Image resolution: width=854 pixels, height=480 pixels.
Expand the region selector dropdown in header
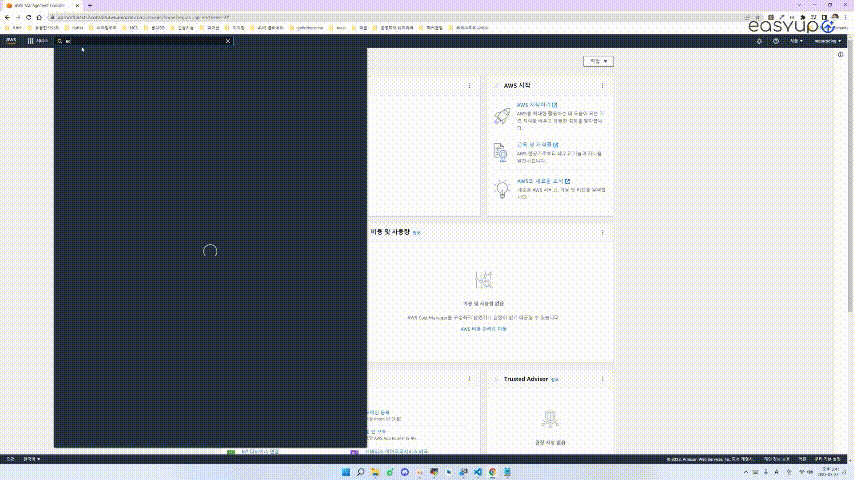pyautogui.click(x=796, y=41)
